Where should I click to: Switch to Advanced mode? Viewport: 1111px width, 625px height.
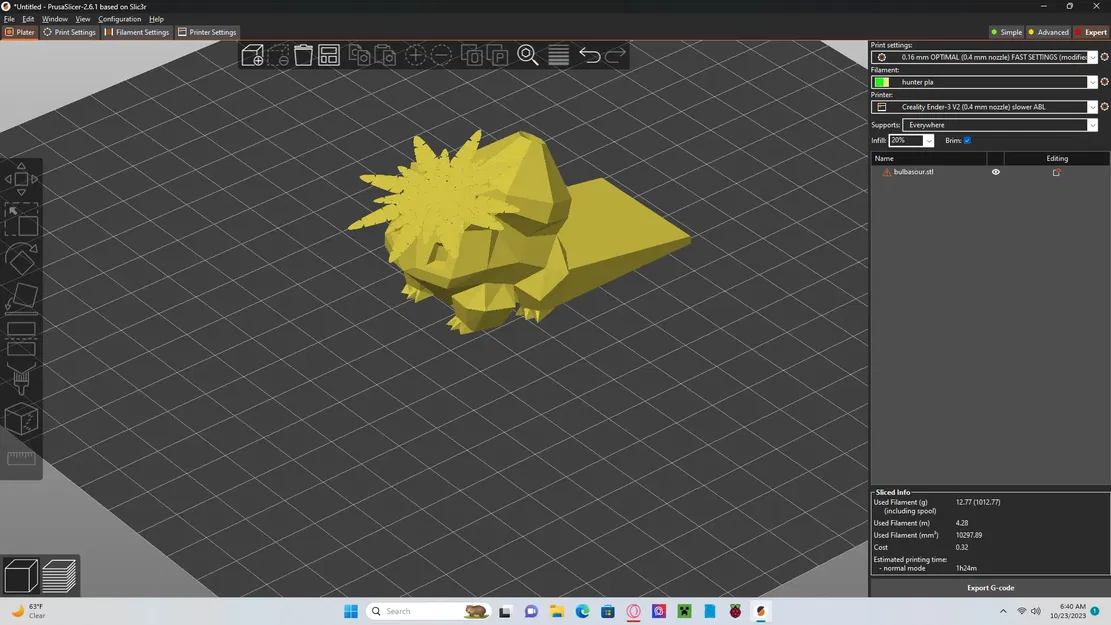pos(1049,32)
